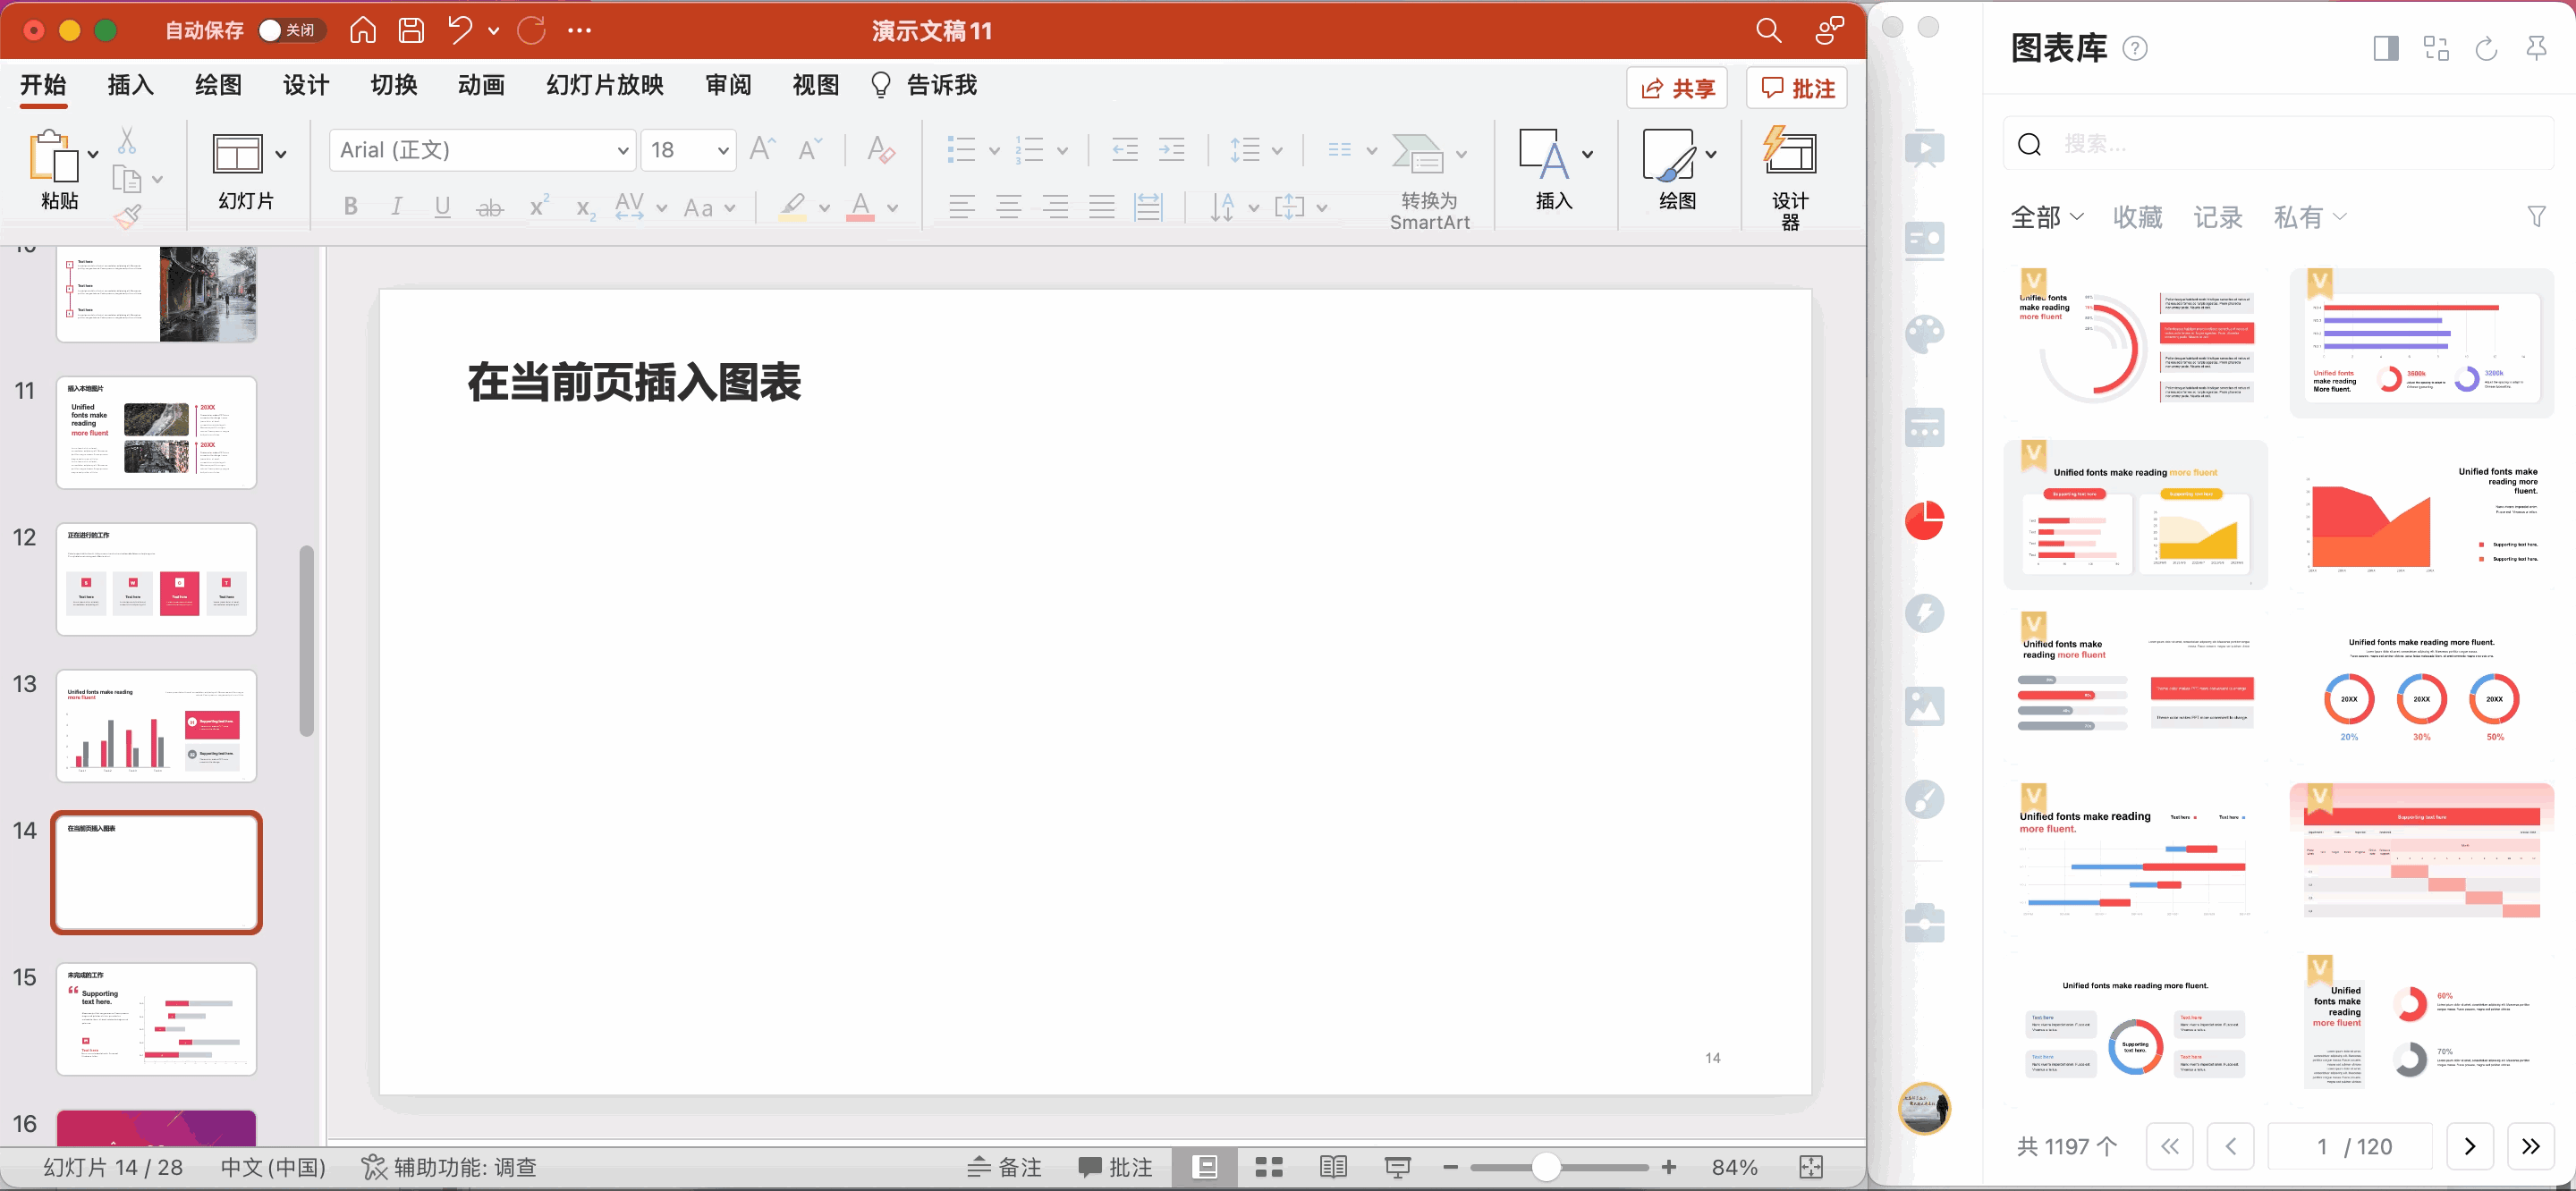Click the zoom slider handle
Screen dimensions: 2576x1191
point(1546,1167)
